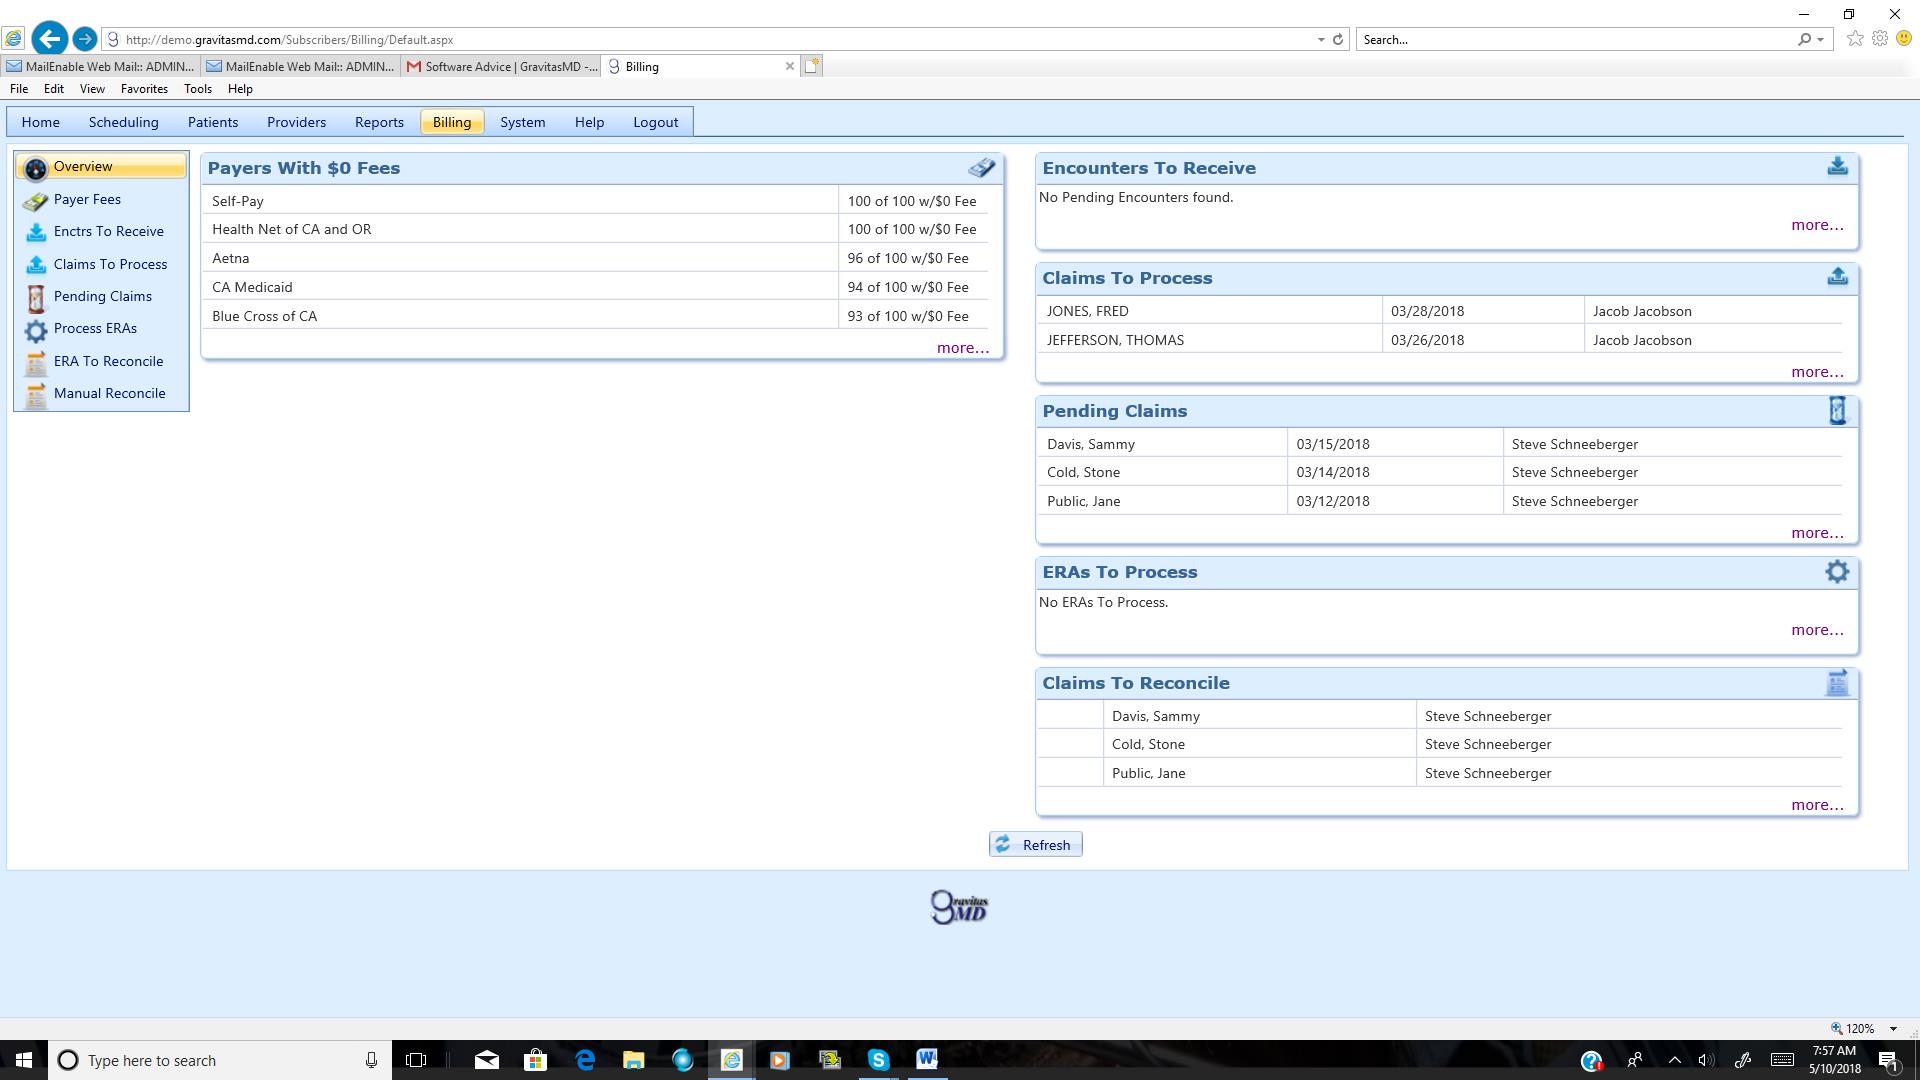Select the Manual Reconcile sidebar item
Viewport: 1920px width, 1080px height.
pyautogui.click(x=109, y=393)
